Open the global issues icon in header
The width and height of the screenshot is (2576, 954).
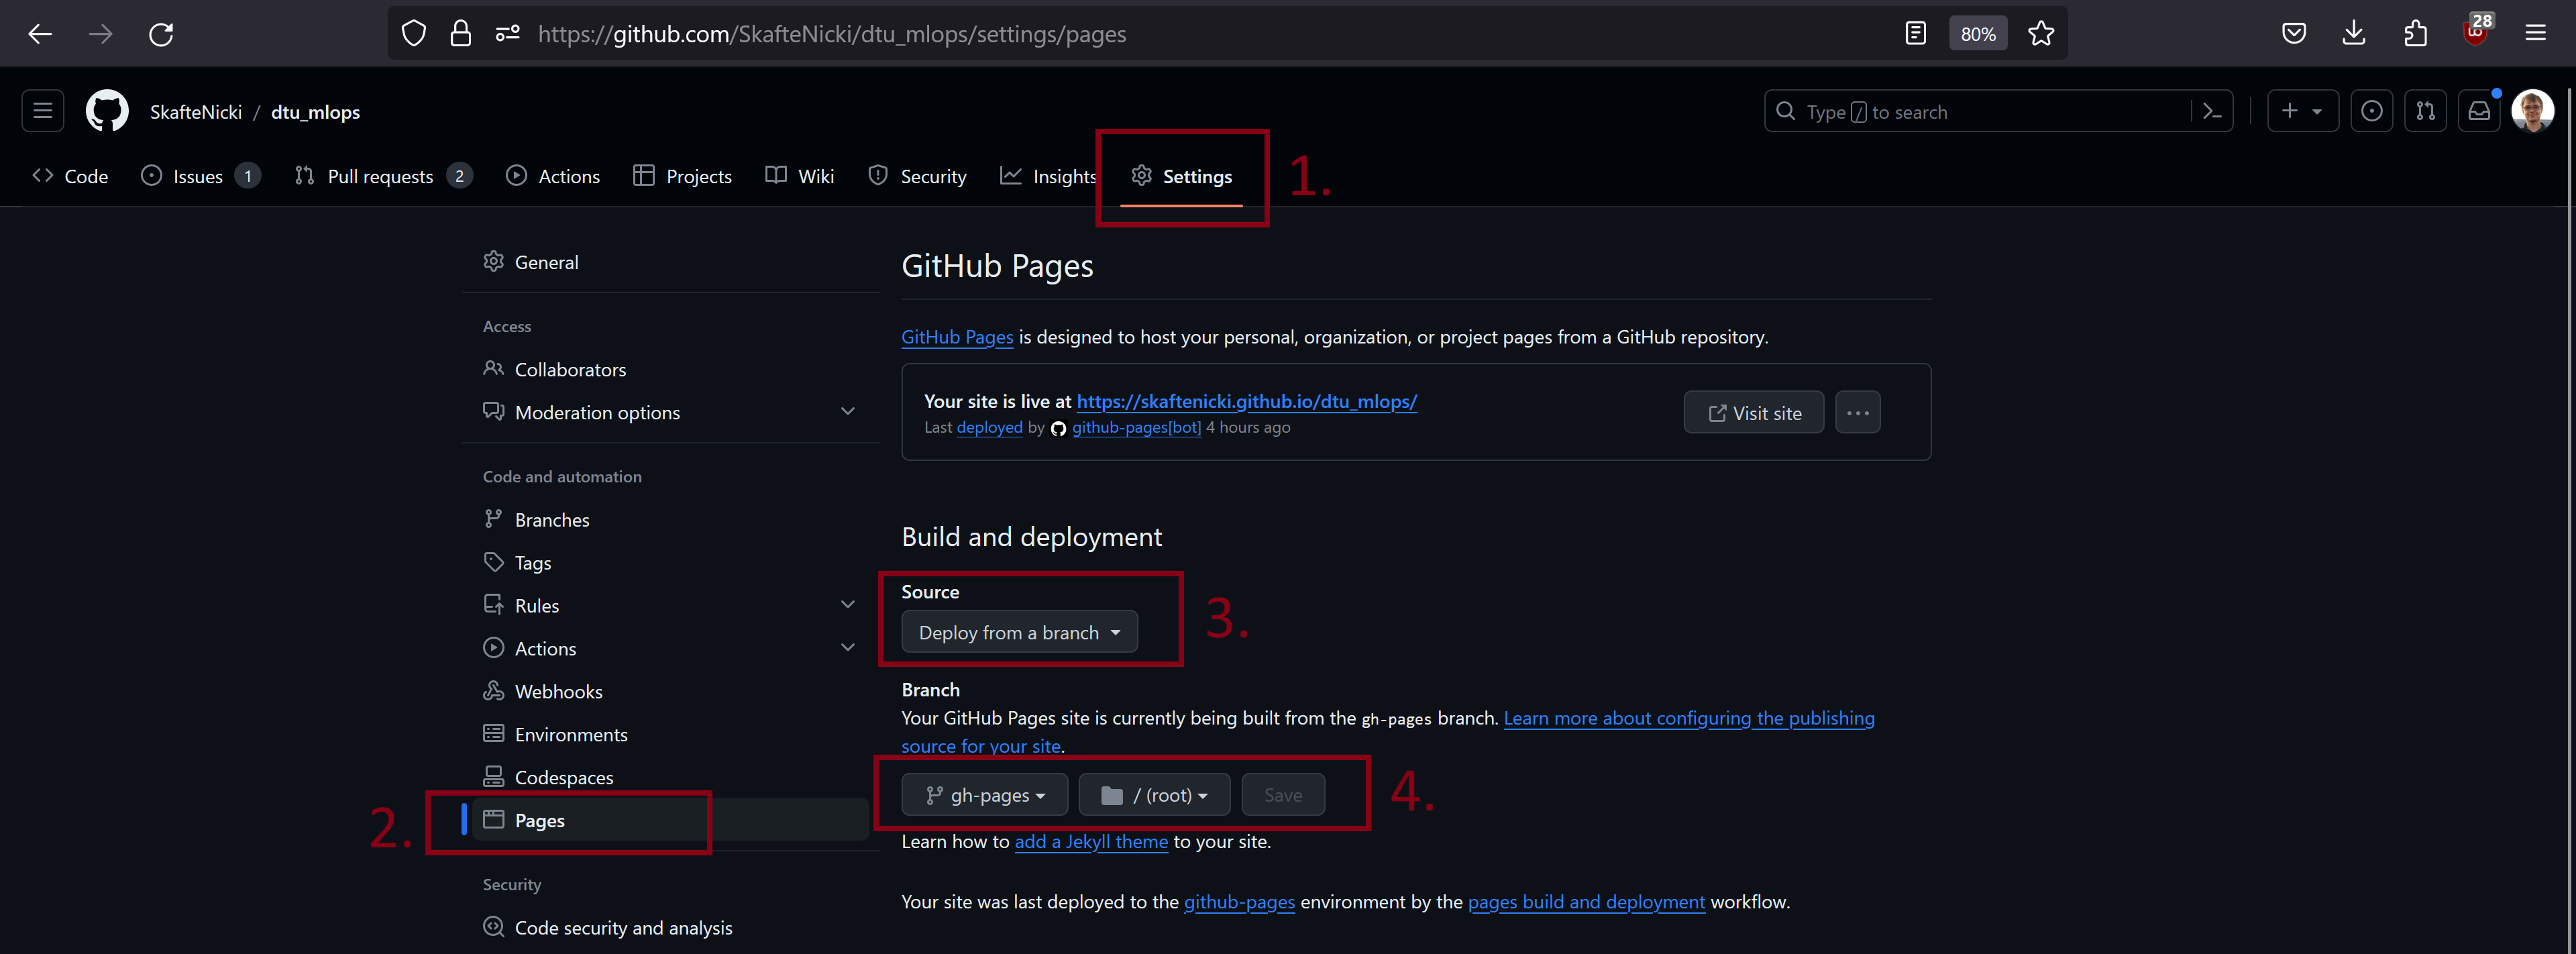[2371, 112]
